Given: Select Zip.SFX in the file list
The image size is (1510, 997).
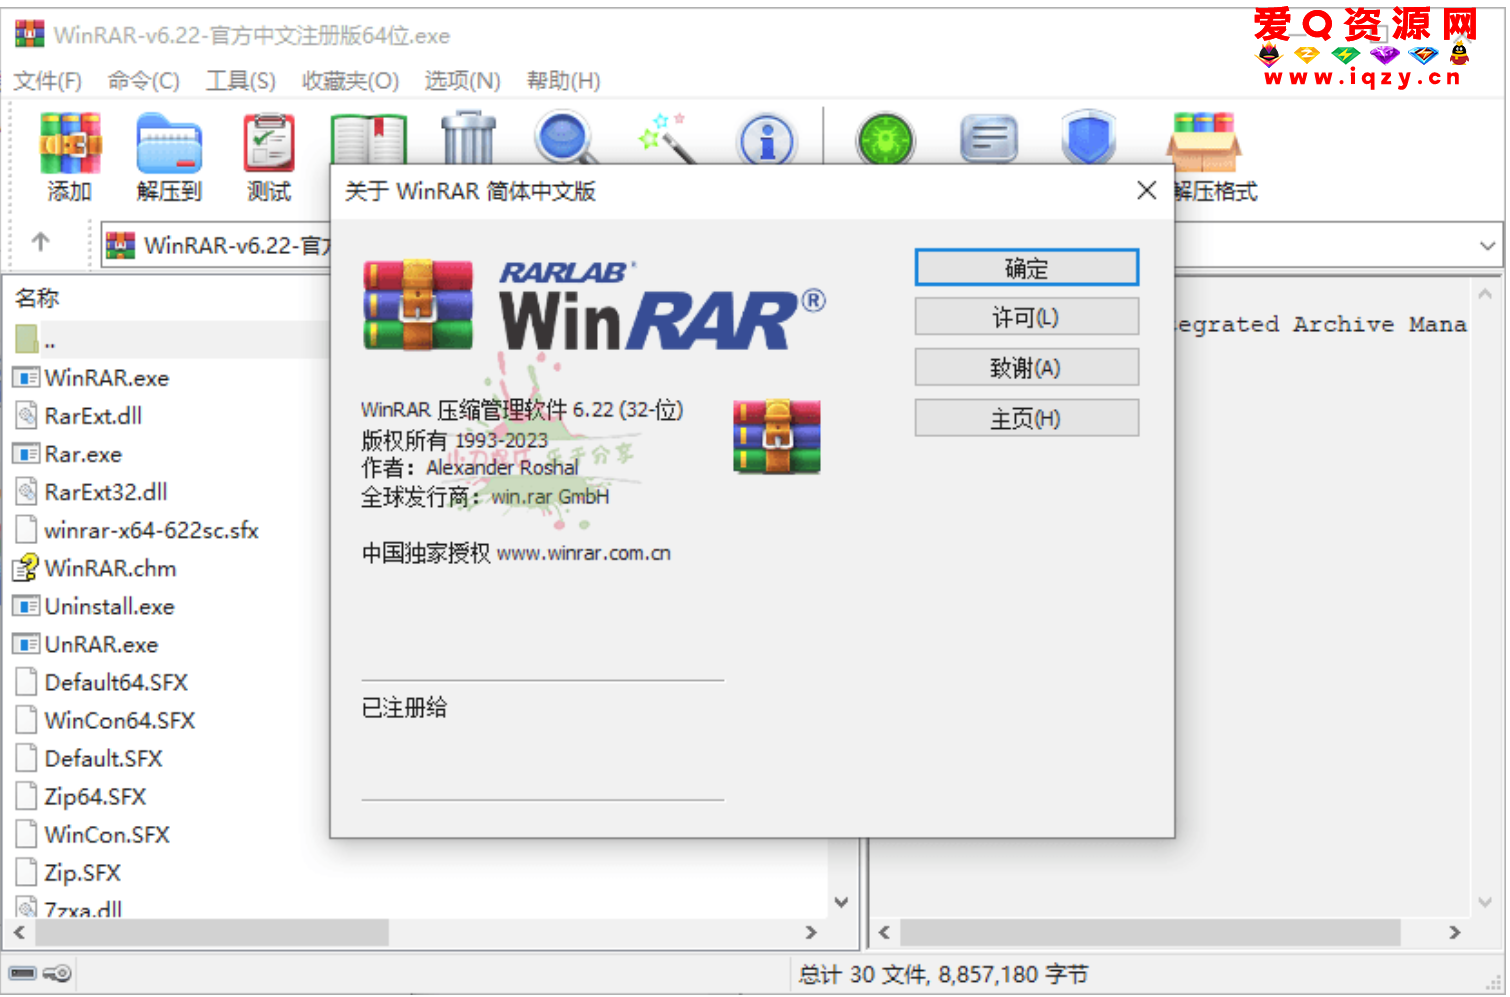Looking at the screenshot, I should [x=82, y=872].
